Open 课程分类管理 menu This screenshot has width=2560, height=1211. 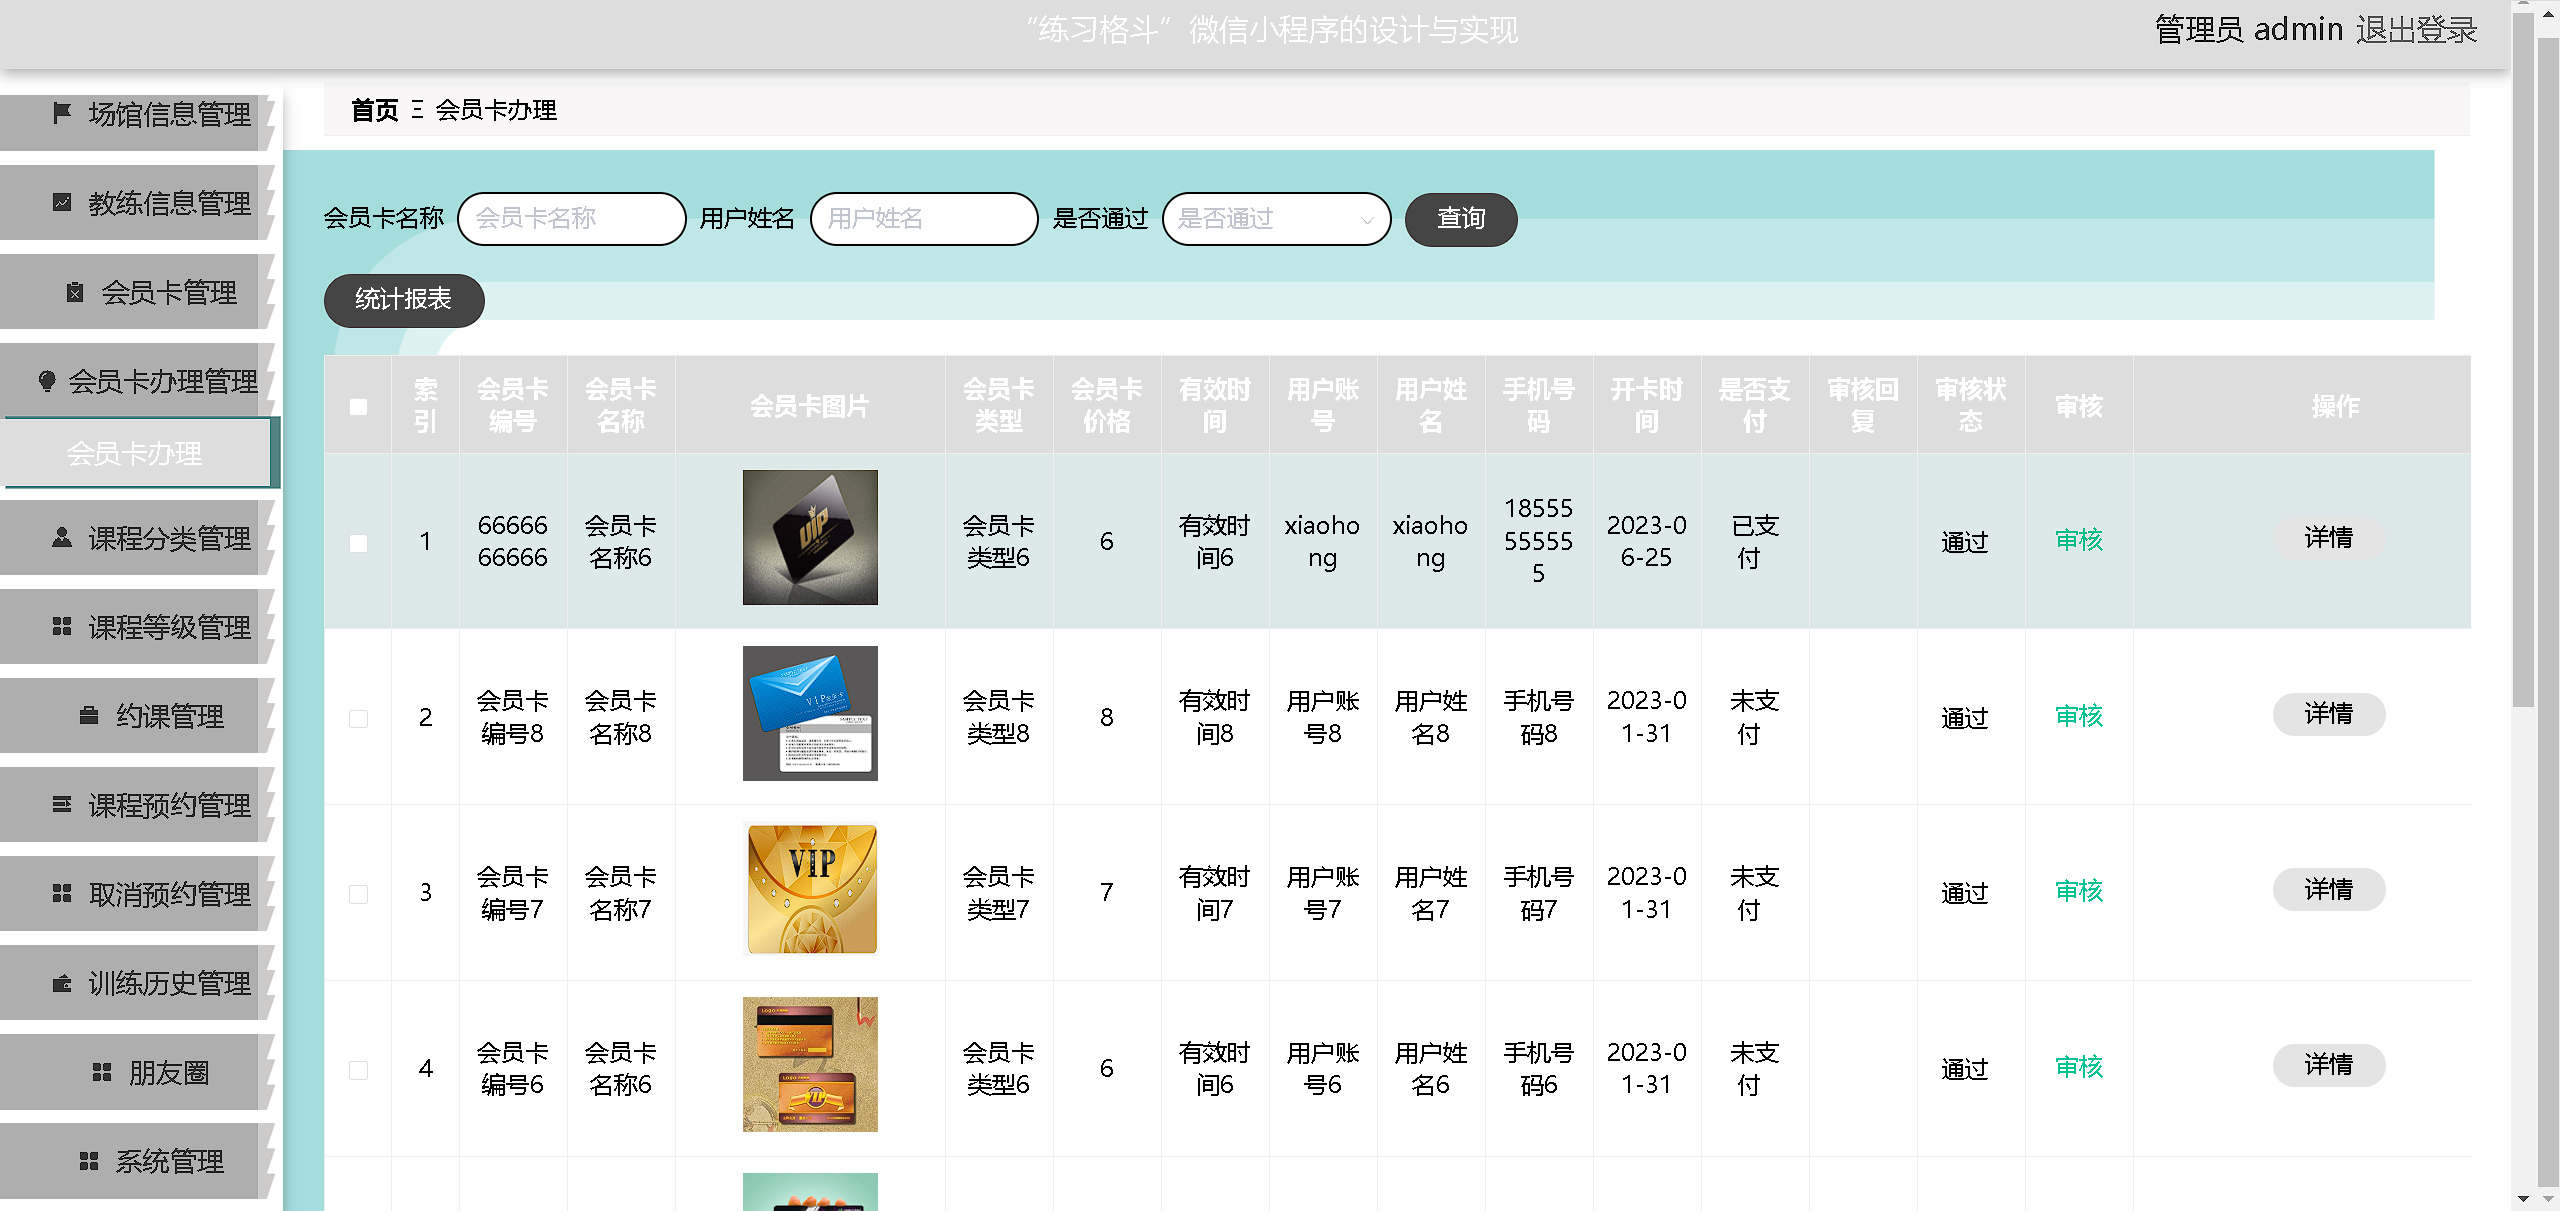tap(138, 538)
